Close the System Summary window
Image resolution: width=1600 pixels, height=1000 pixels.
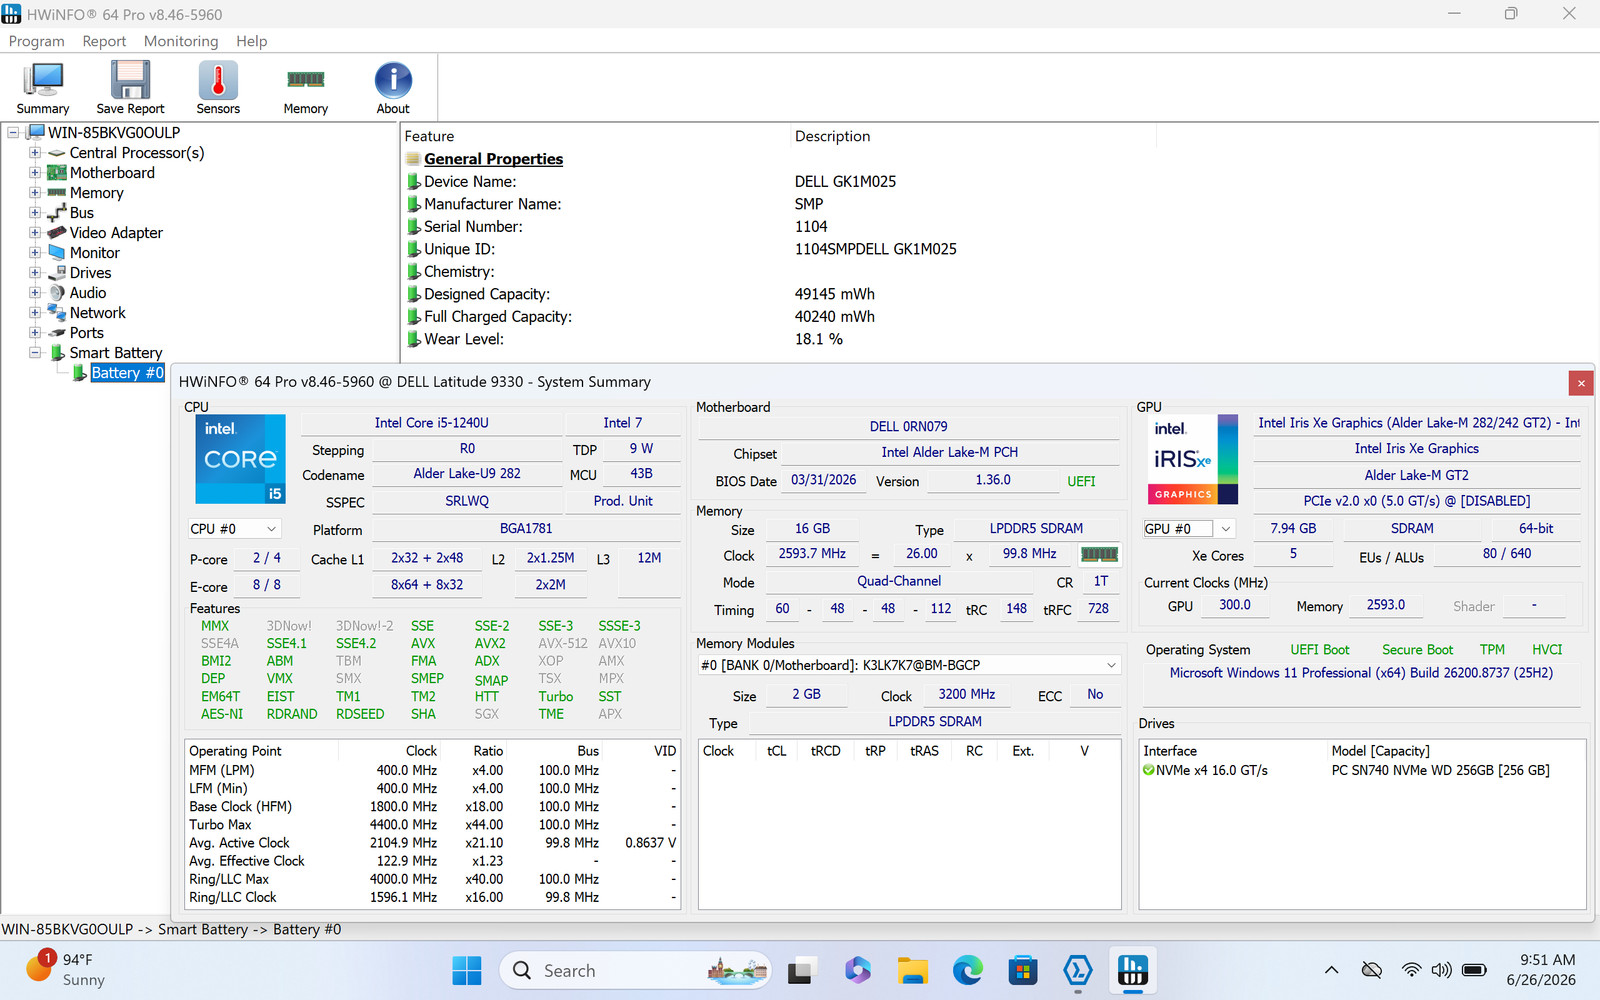click(1581, 383)
